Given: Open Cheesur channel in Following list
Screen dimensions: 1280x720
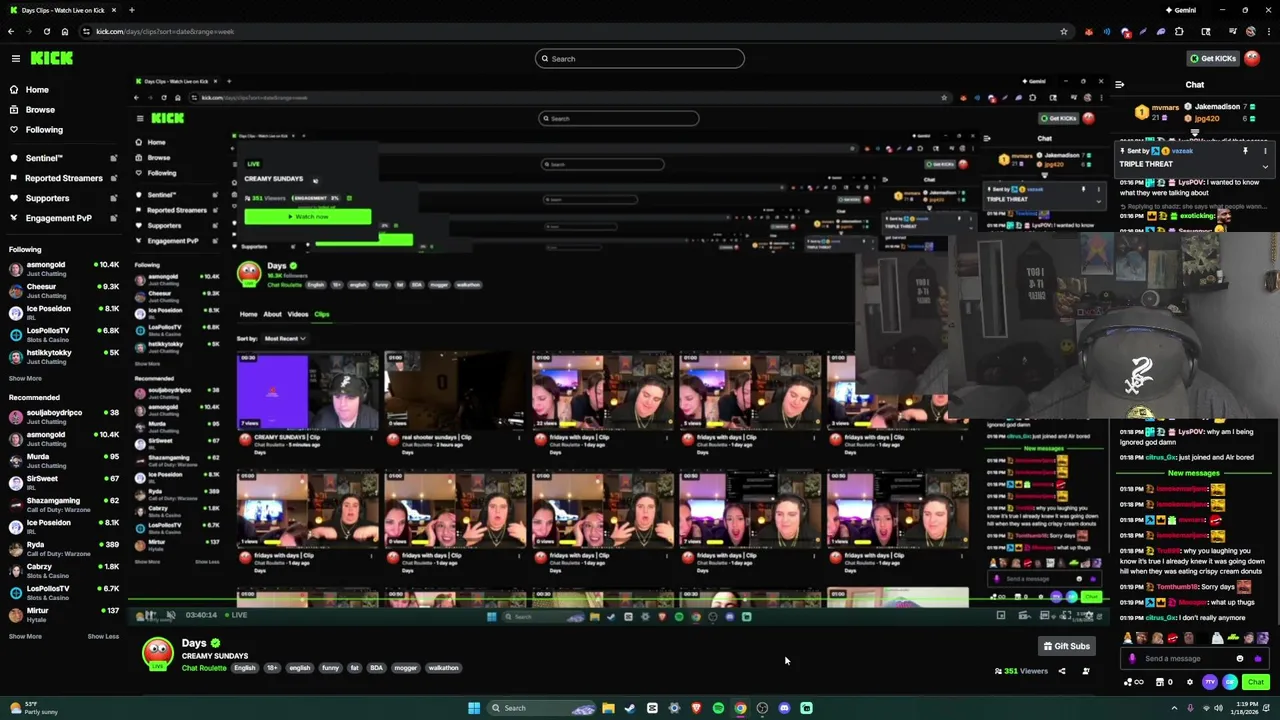Looking at the screenshot, I should pos(62,291).
